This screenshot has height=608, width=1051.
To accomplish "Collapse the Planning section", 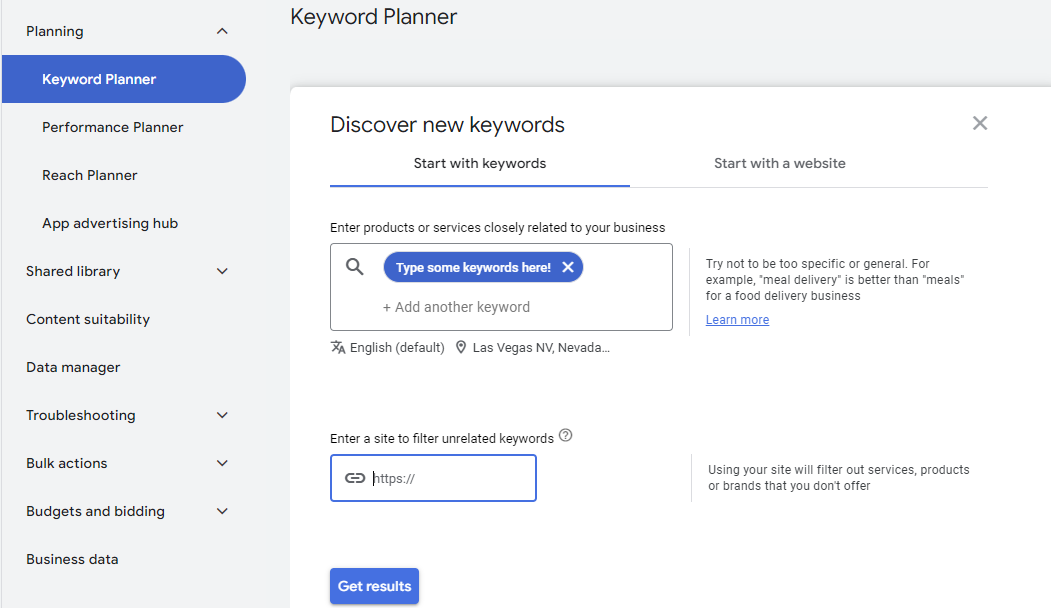I will [223, 32].
